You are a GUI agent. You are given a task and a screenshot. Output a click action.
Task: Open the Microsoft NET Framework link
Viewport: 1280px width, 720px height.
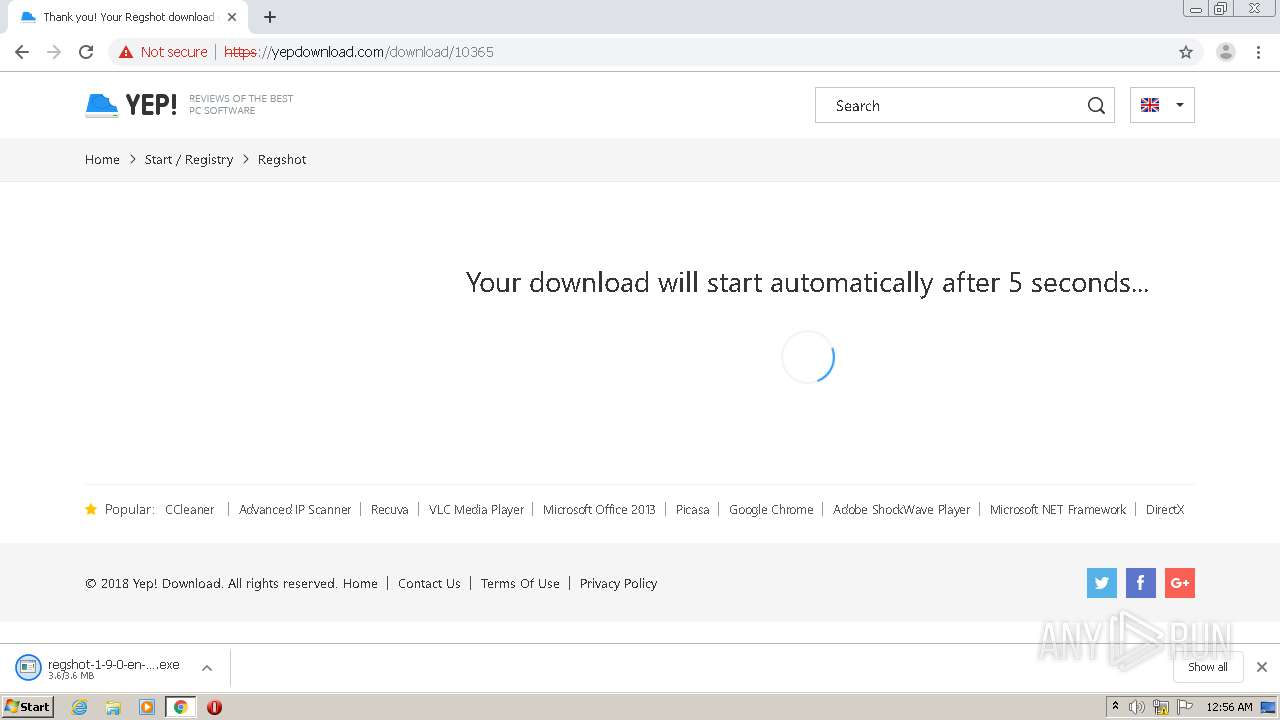click(x=1058, y=509)
